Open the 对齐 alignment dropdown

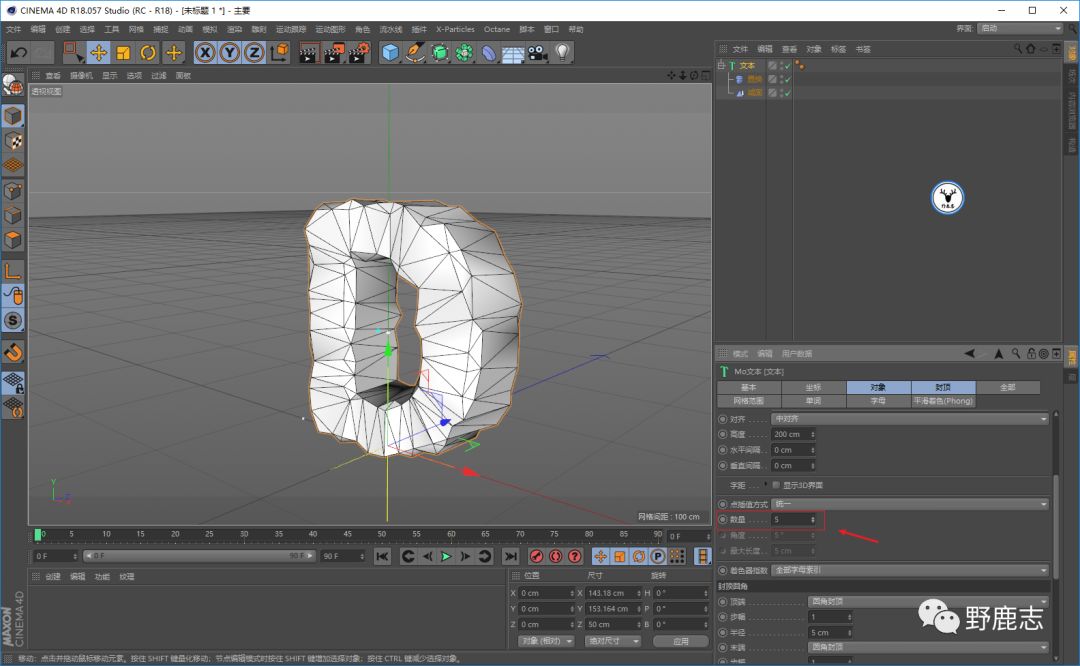pos(910,419)
